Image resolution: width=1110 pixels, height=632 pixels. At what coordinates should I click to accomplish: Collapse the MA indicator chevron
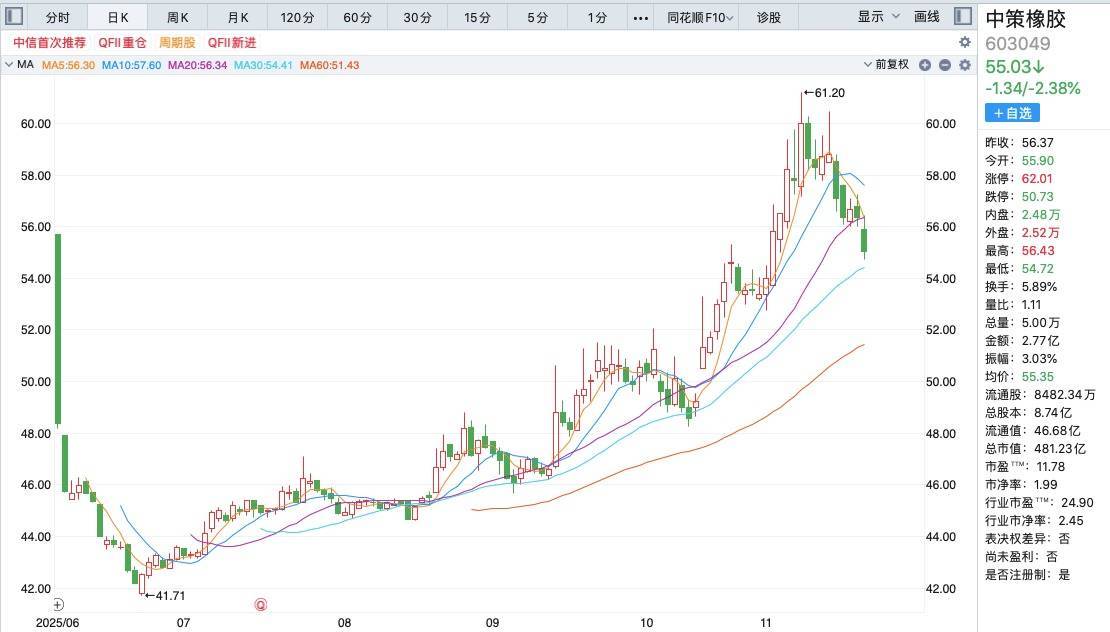click(9, 65)
